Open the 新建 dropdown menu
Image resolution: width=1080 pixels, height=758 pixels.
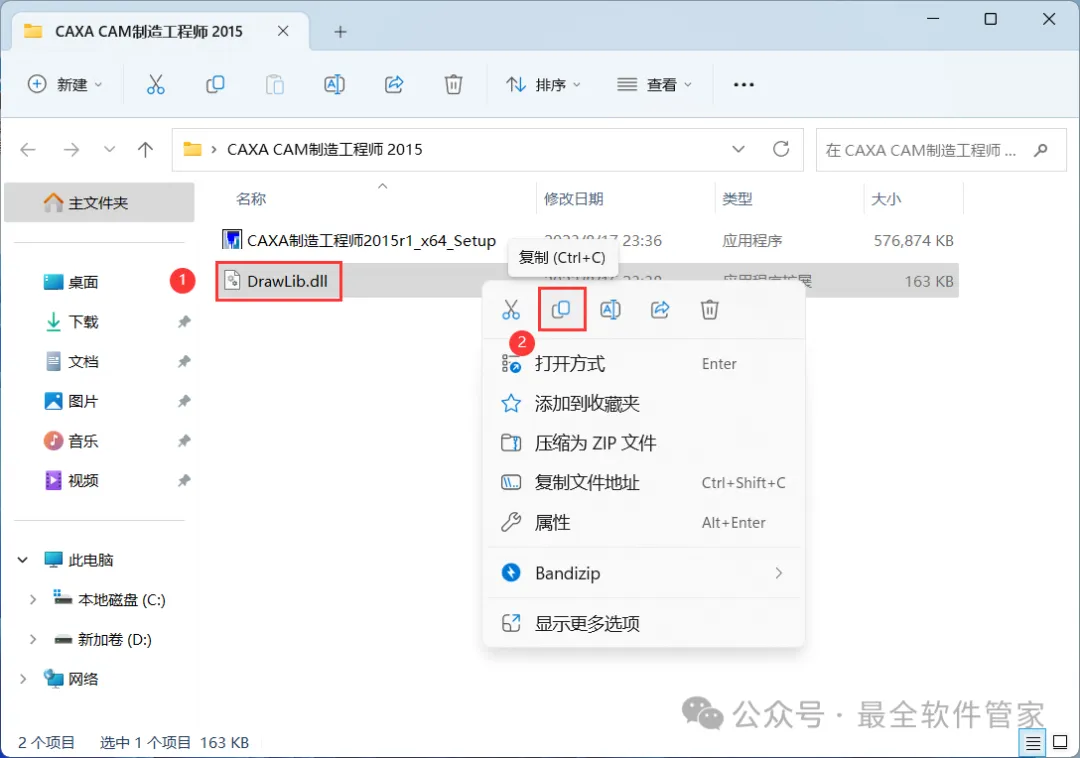coord(65,85)
